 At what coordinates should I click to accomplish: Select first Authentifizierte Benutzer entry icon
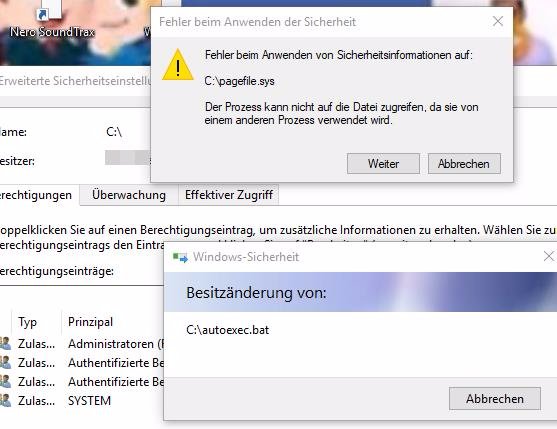coord(5,363)
